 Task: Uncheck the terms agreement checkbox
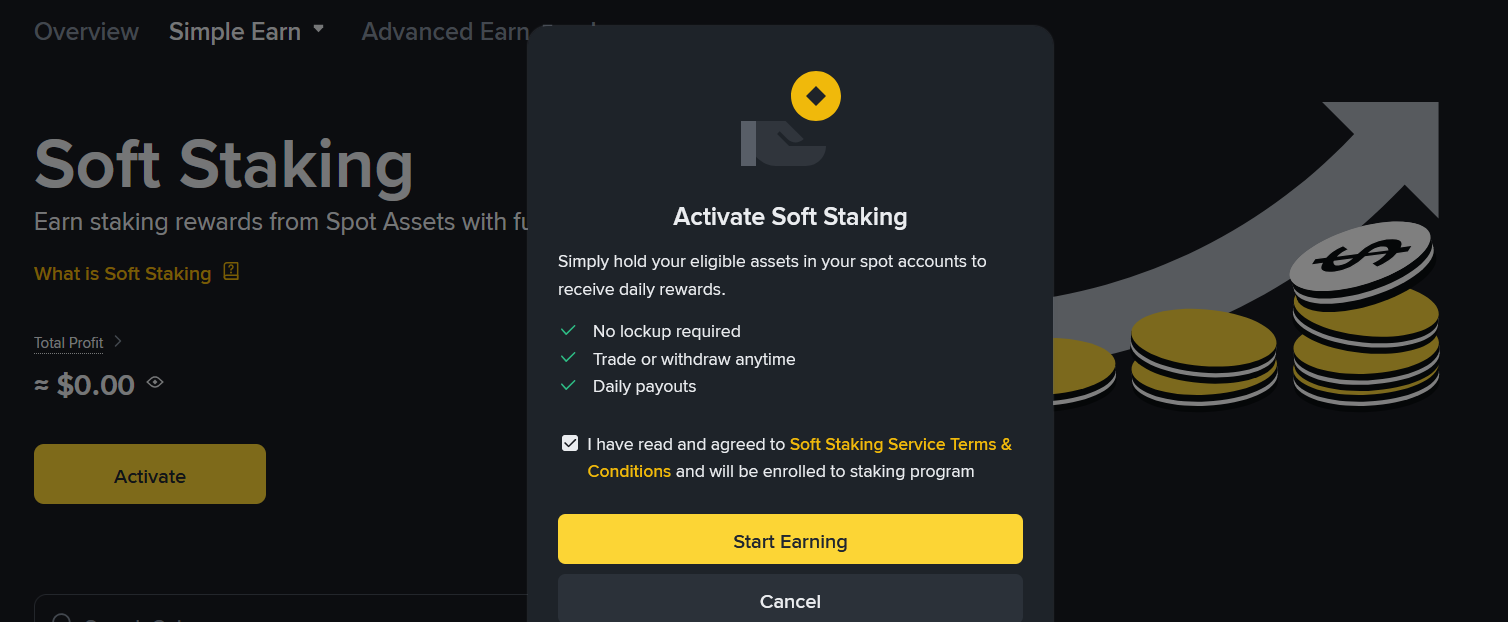570,443
